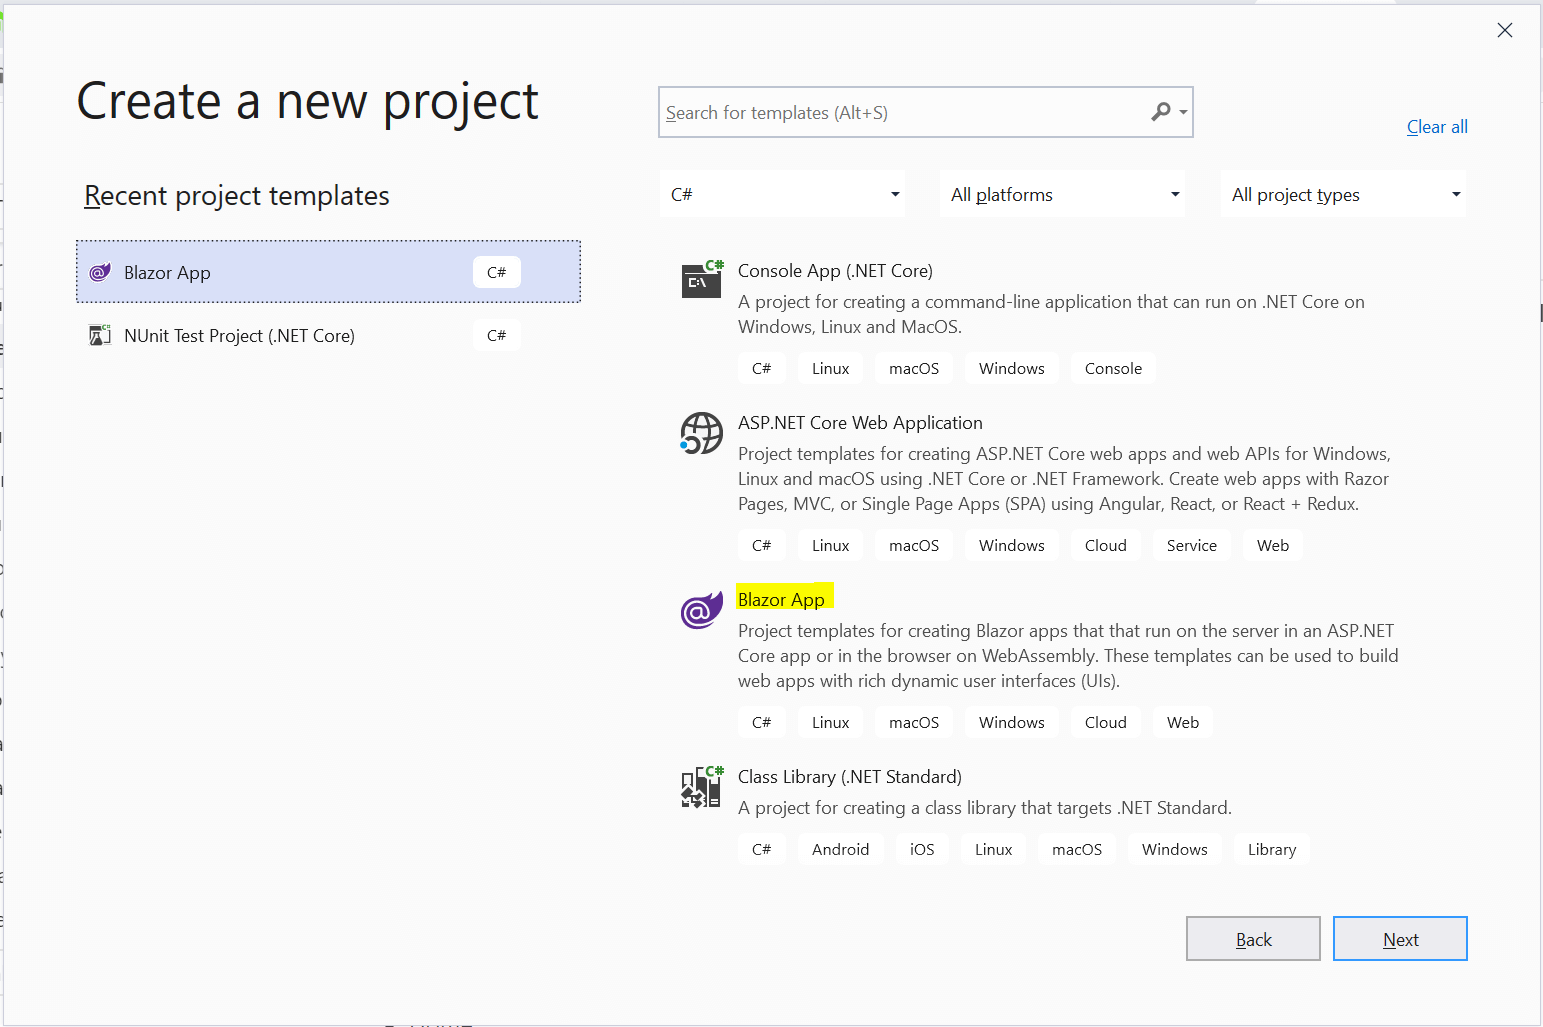Pick Class Library (.NET Standard) template title
Image resolution: width=1543 pixels, height=1027 pixels.
(x=849, y=777)
